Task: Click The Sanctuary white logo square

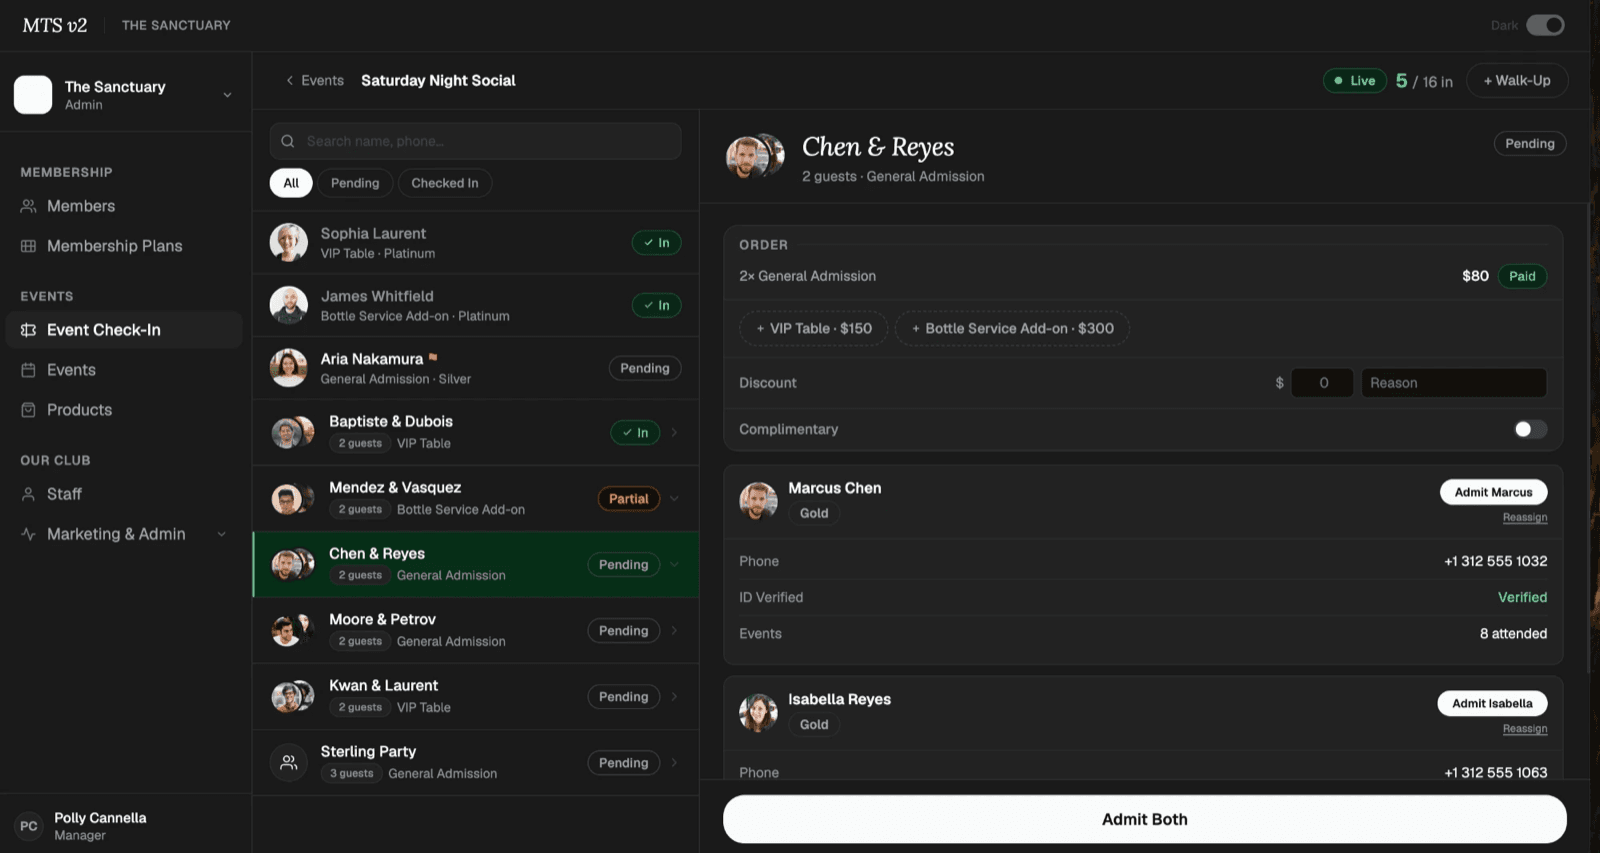Action: point(33,95)
